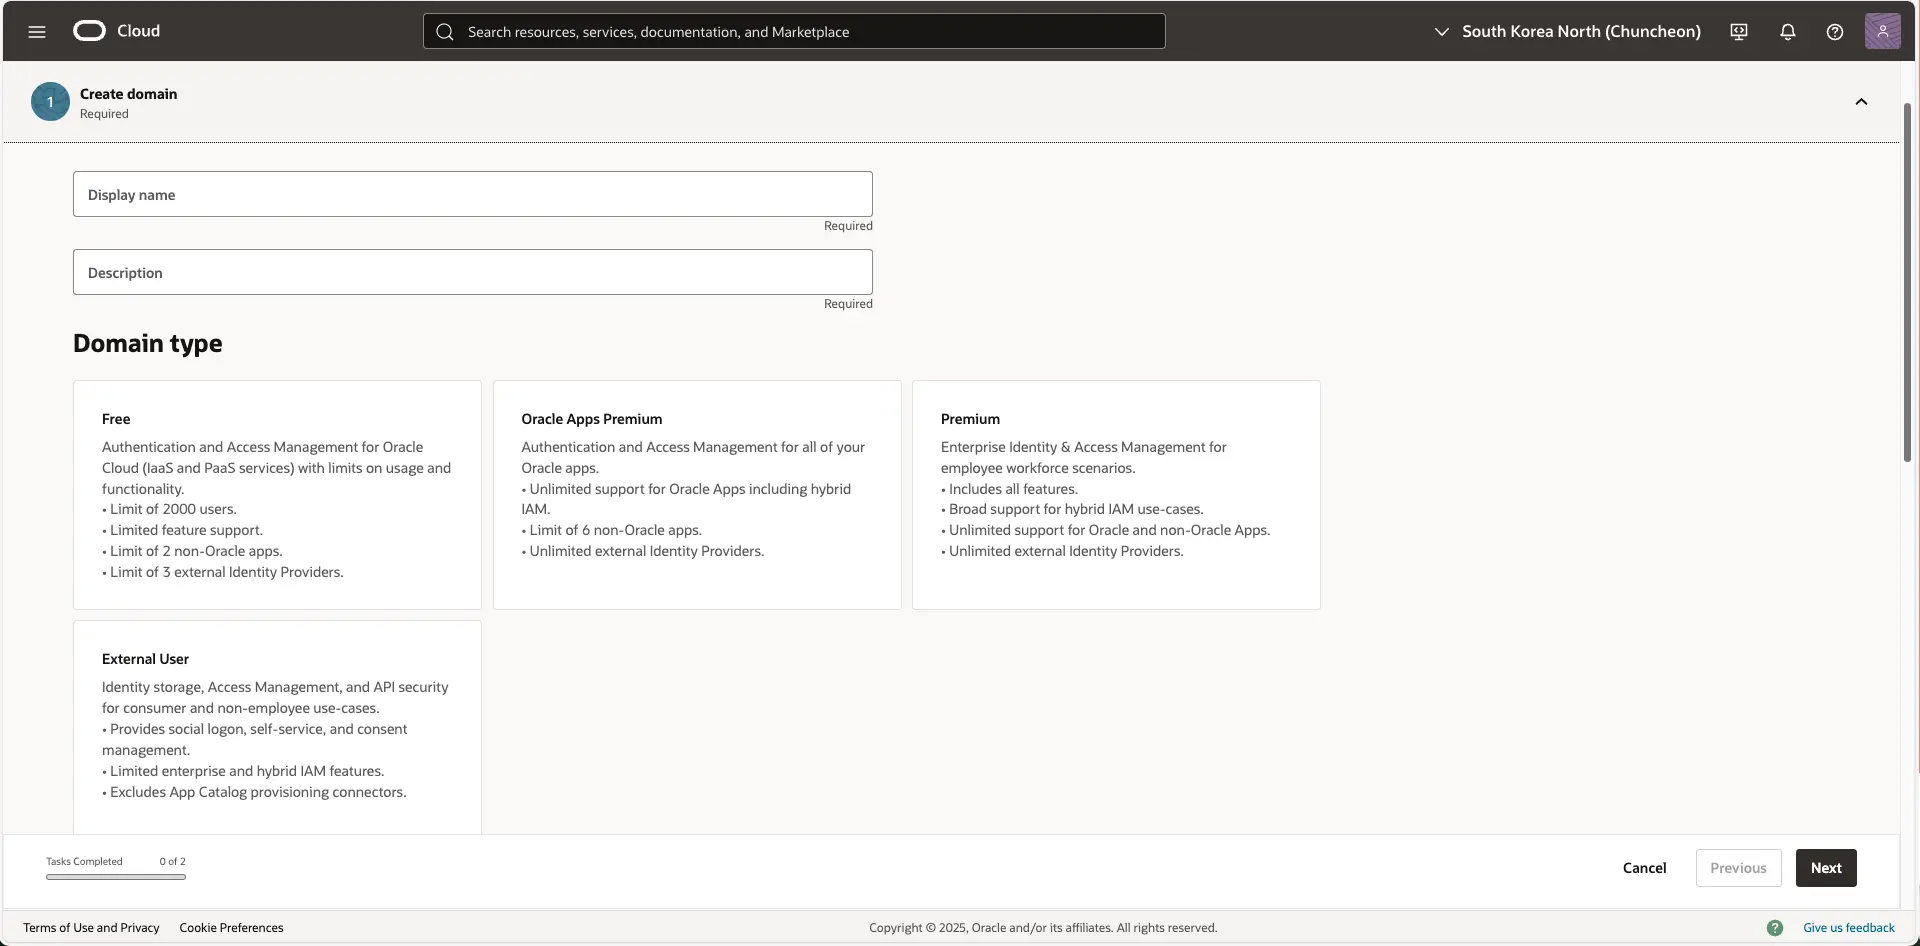This screenshot has width=1920, height=946.
Task: Select the Oracle Apps Premium domain type
Action: pos(697,495)
